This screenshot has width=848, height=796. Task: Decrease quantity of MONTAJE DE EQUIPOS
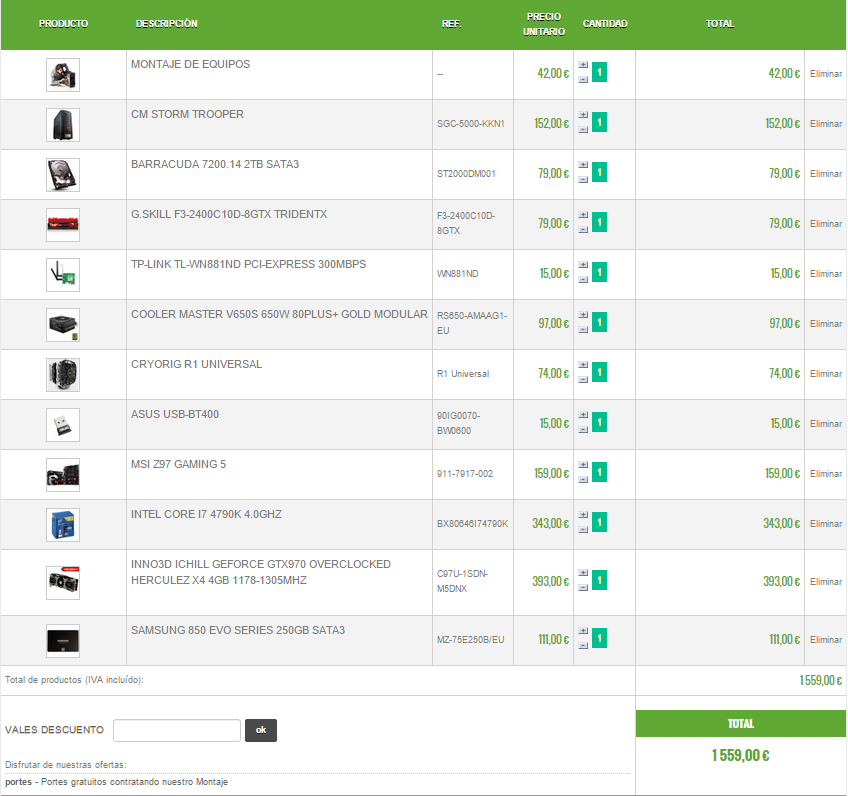click(x=583, y=79)
